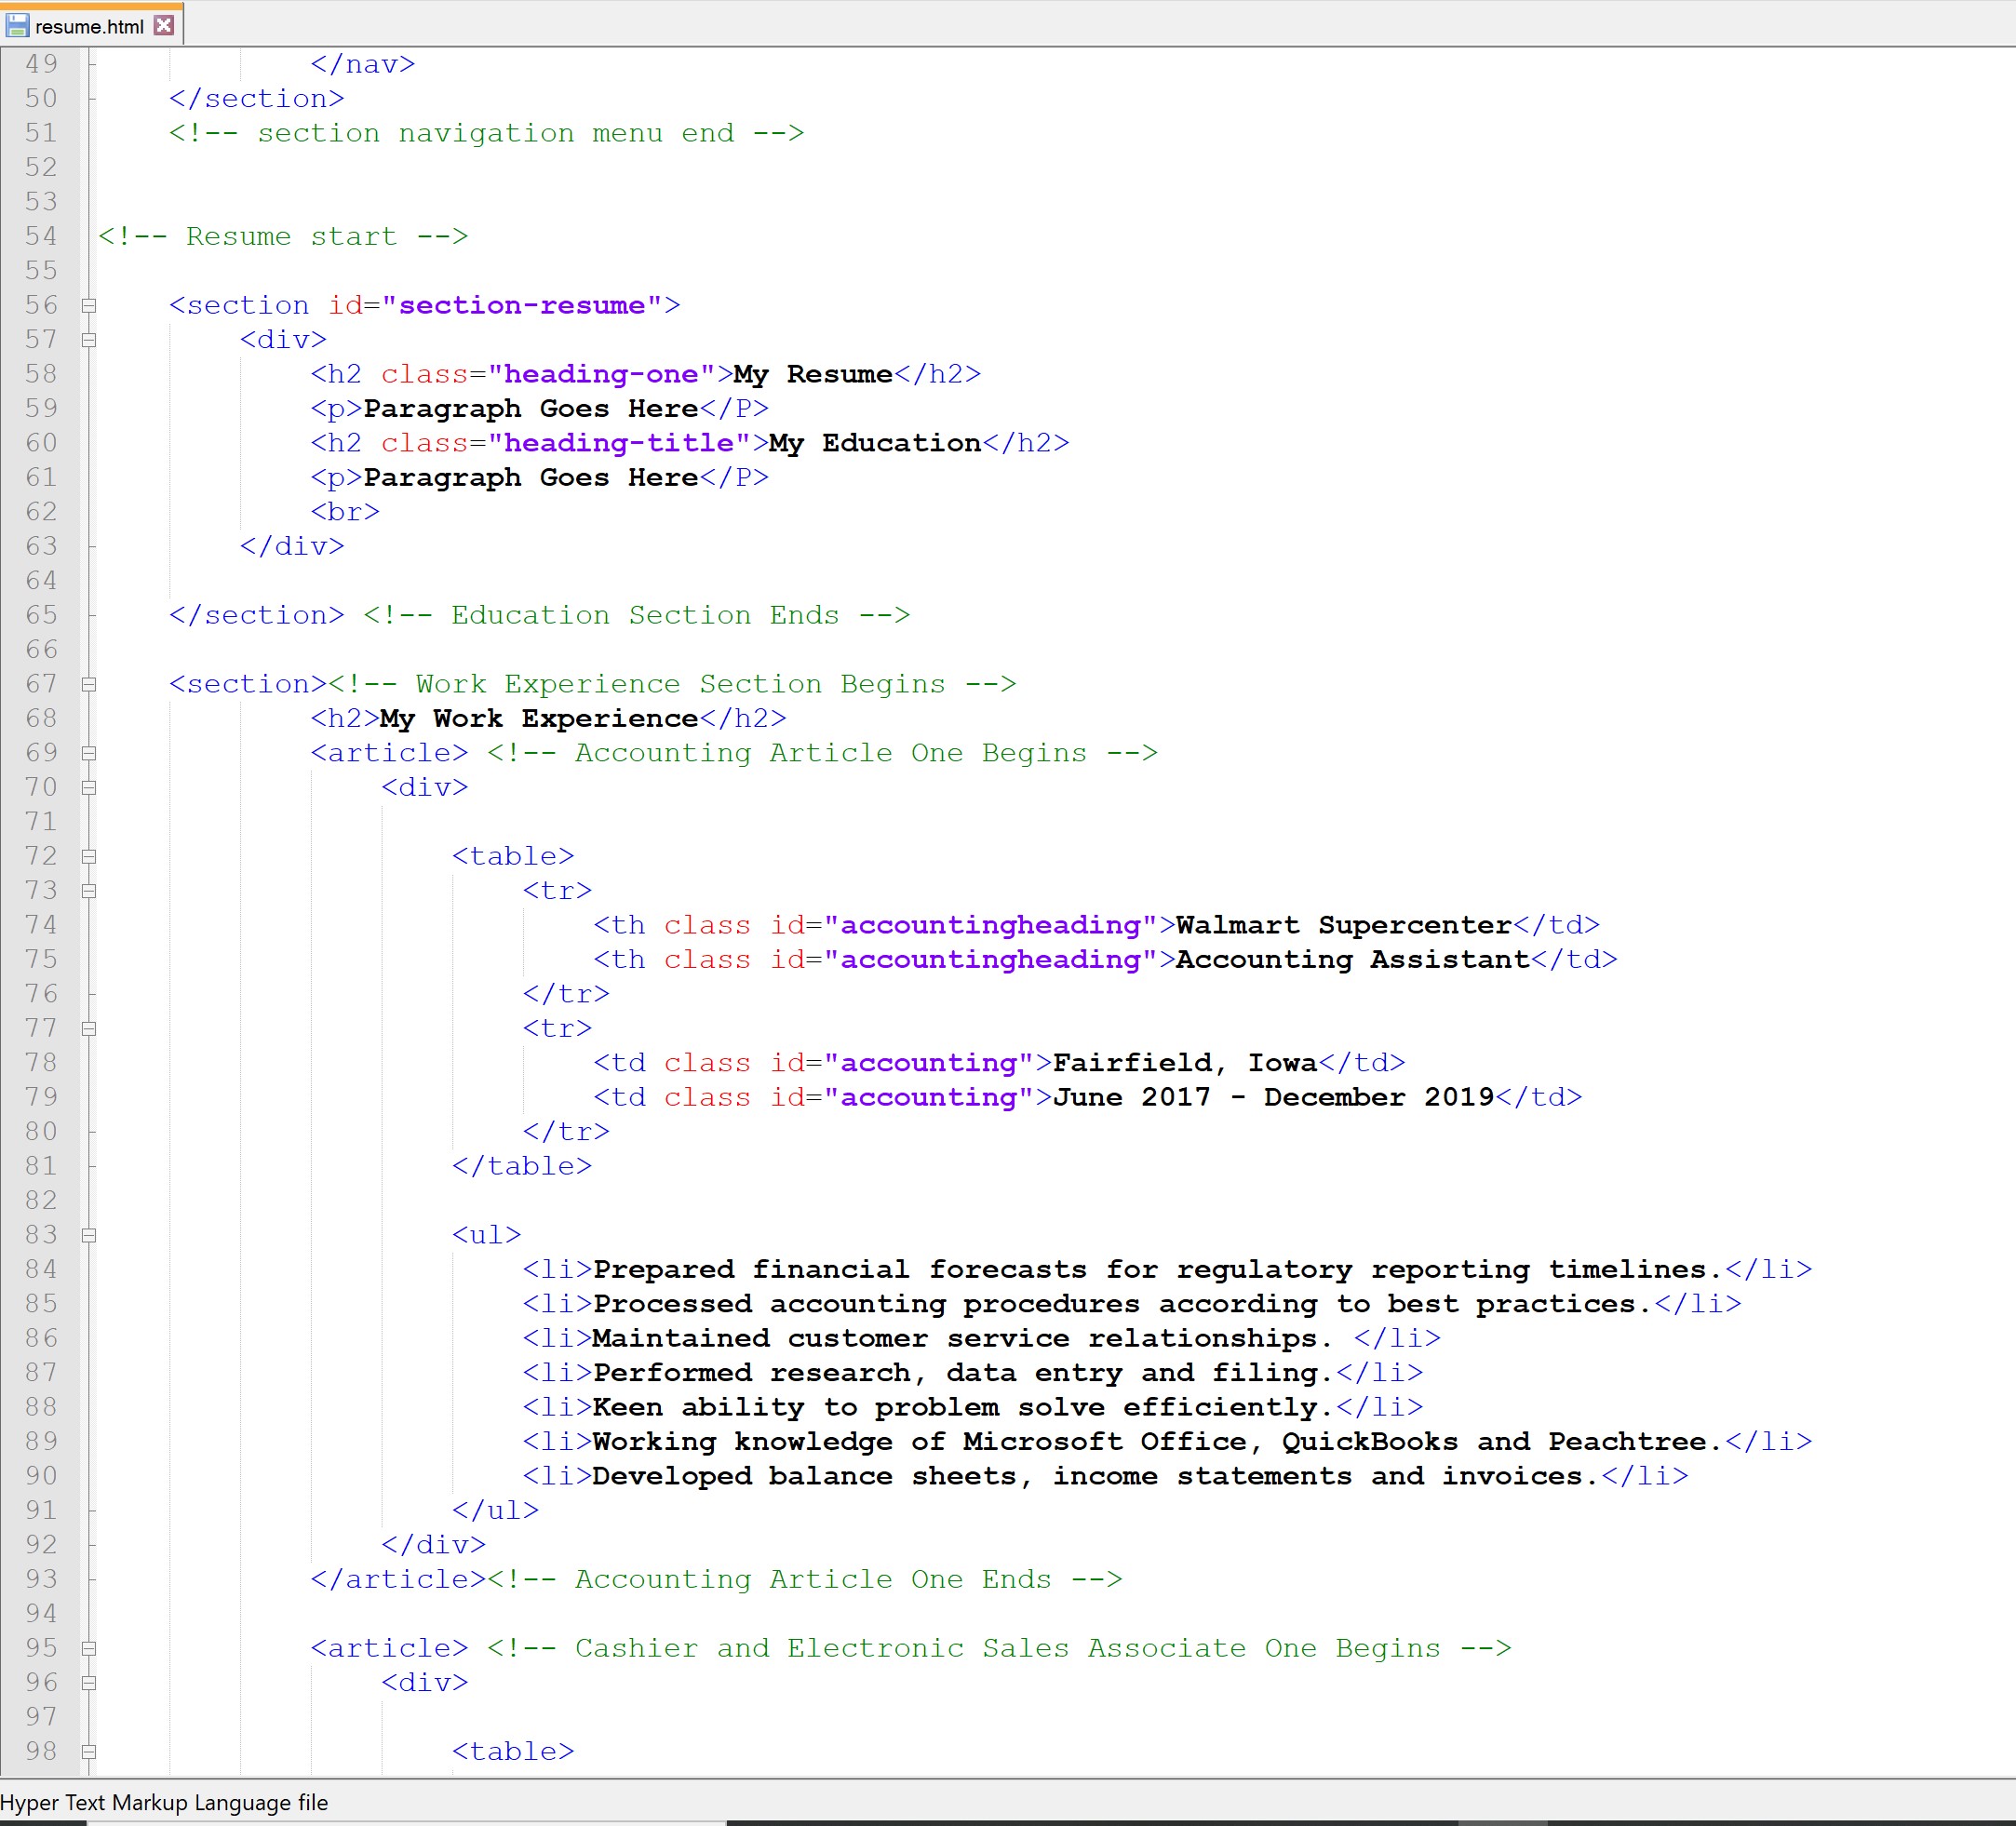Click the 'Walmart Supercenter' text
2016x1826 pixels.
pos(1344,925)
